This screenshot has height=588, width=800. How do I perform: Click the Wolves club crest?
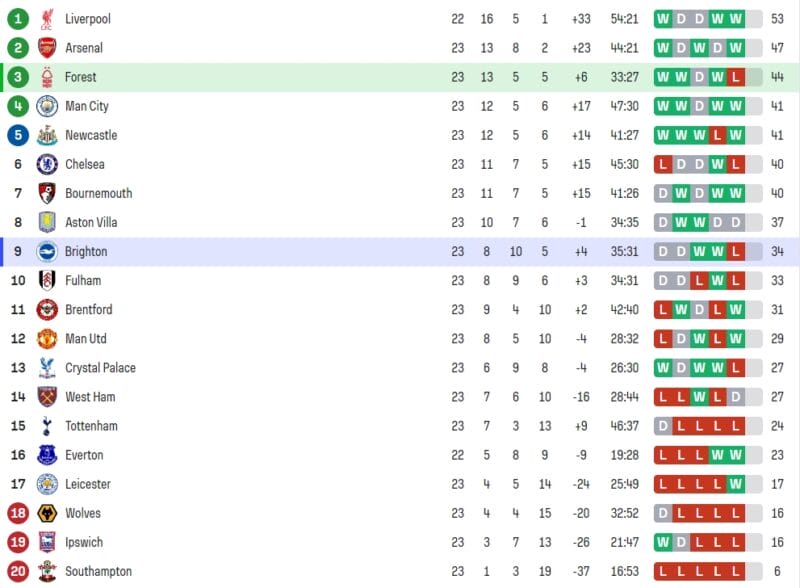point(47,513)
